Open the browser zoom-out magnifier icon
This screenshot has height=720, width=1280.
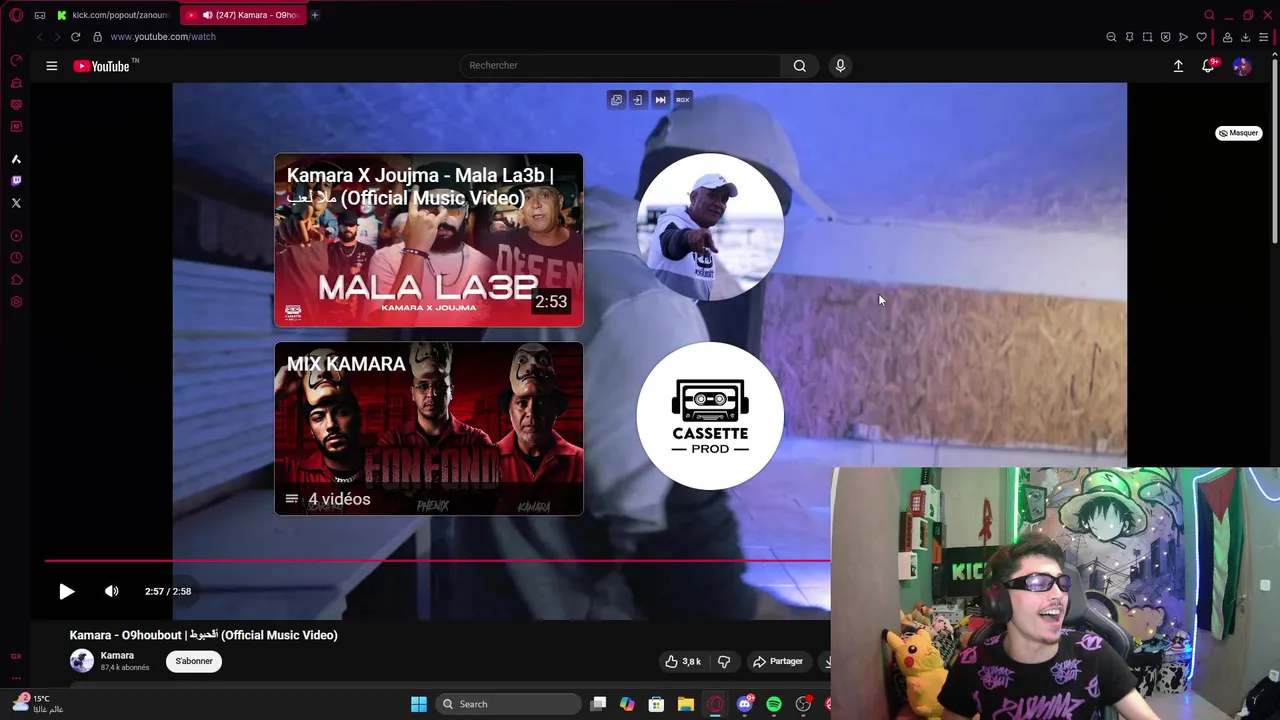1111,37
